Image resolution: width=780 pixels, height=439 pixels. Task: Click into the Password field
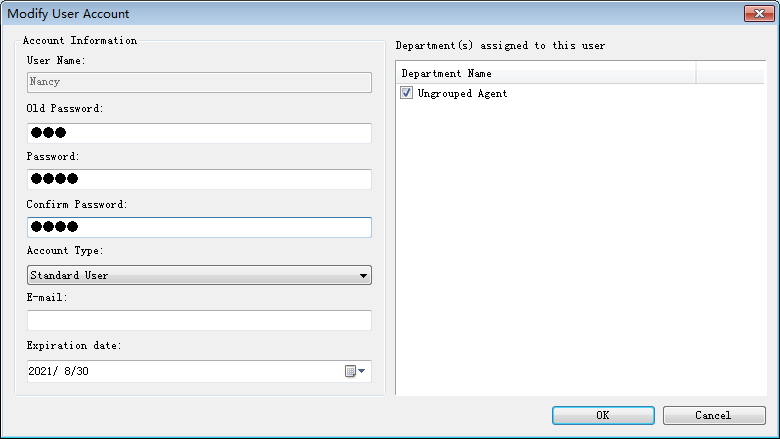tap(199, 179)
